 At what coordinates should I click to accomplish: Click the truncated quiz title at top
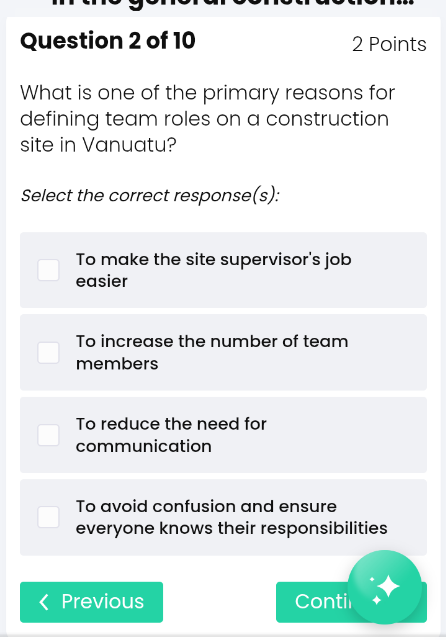coord(233,3)
